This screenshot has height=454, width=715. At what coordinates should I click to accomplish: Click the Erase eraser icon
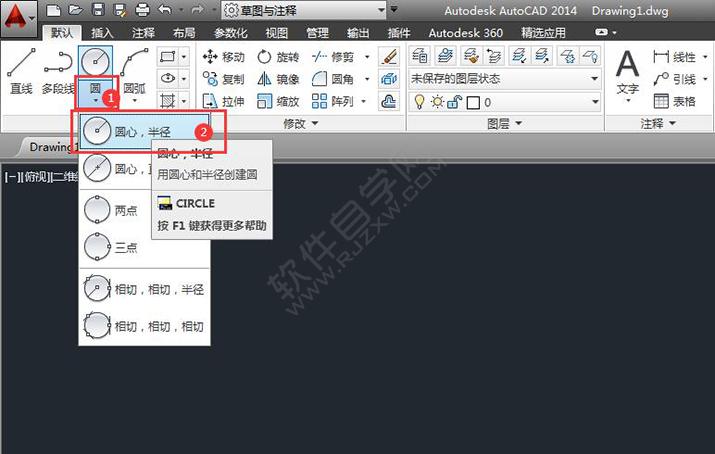point(389,57)
